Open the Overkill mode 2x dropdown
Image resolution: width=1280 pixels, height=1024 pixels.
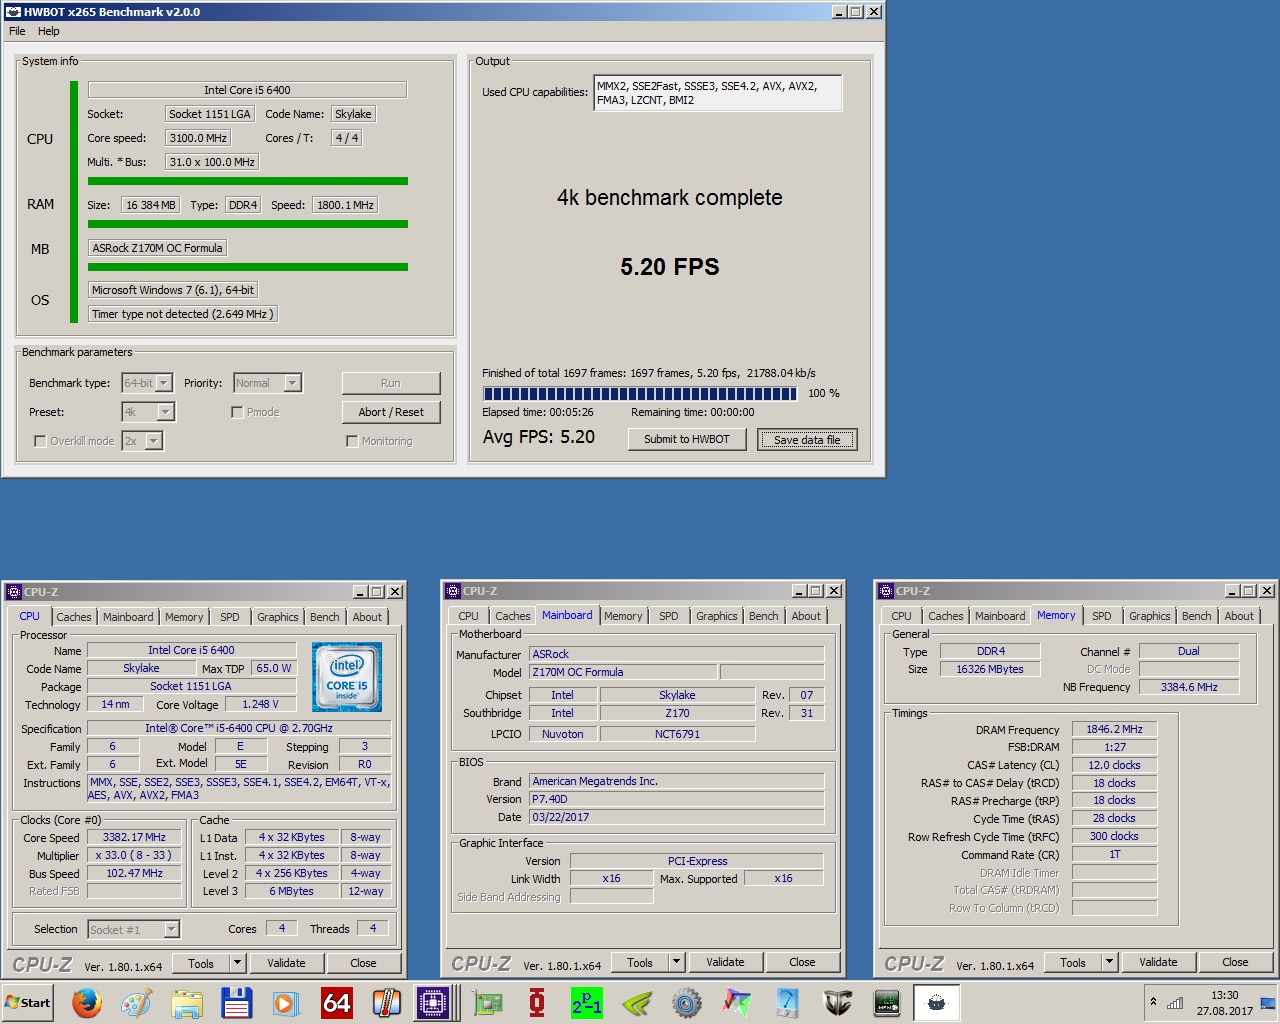click(154, 441)
